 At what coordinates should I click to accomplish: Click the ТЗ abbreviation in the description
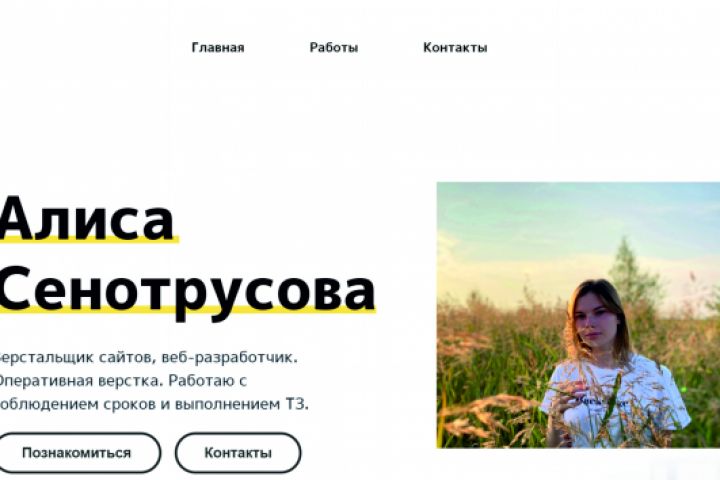click(x=297, y=405)
